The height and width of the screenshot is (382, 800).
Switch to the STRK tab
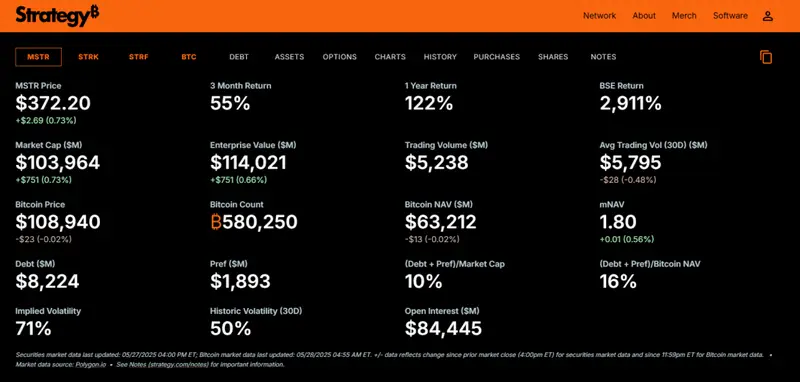point(88,57)
